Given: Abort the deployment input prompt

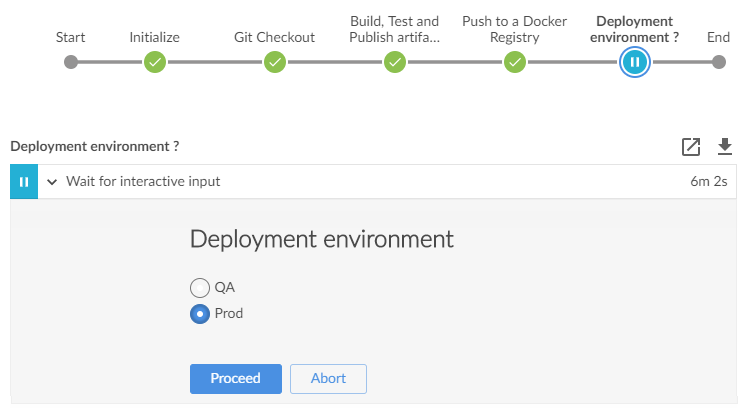Looking at the screenshot, I should [328, 379].
